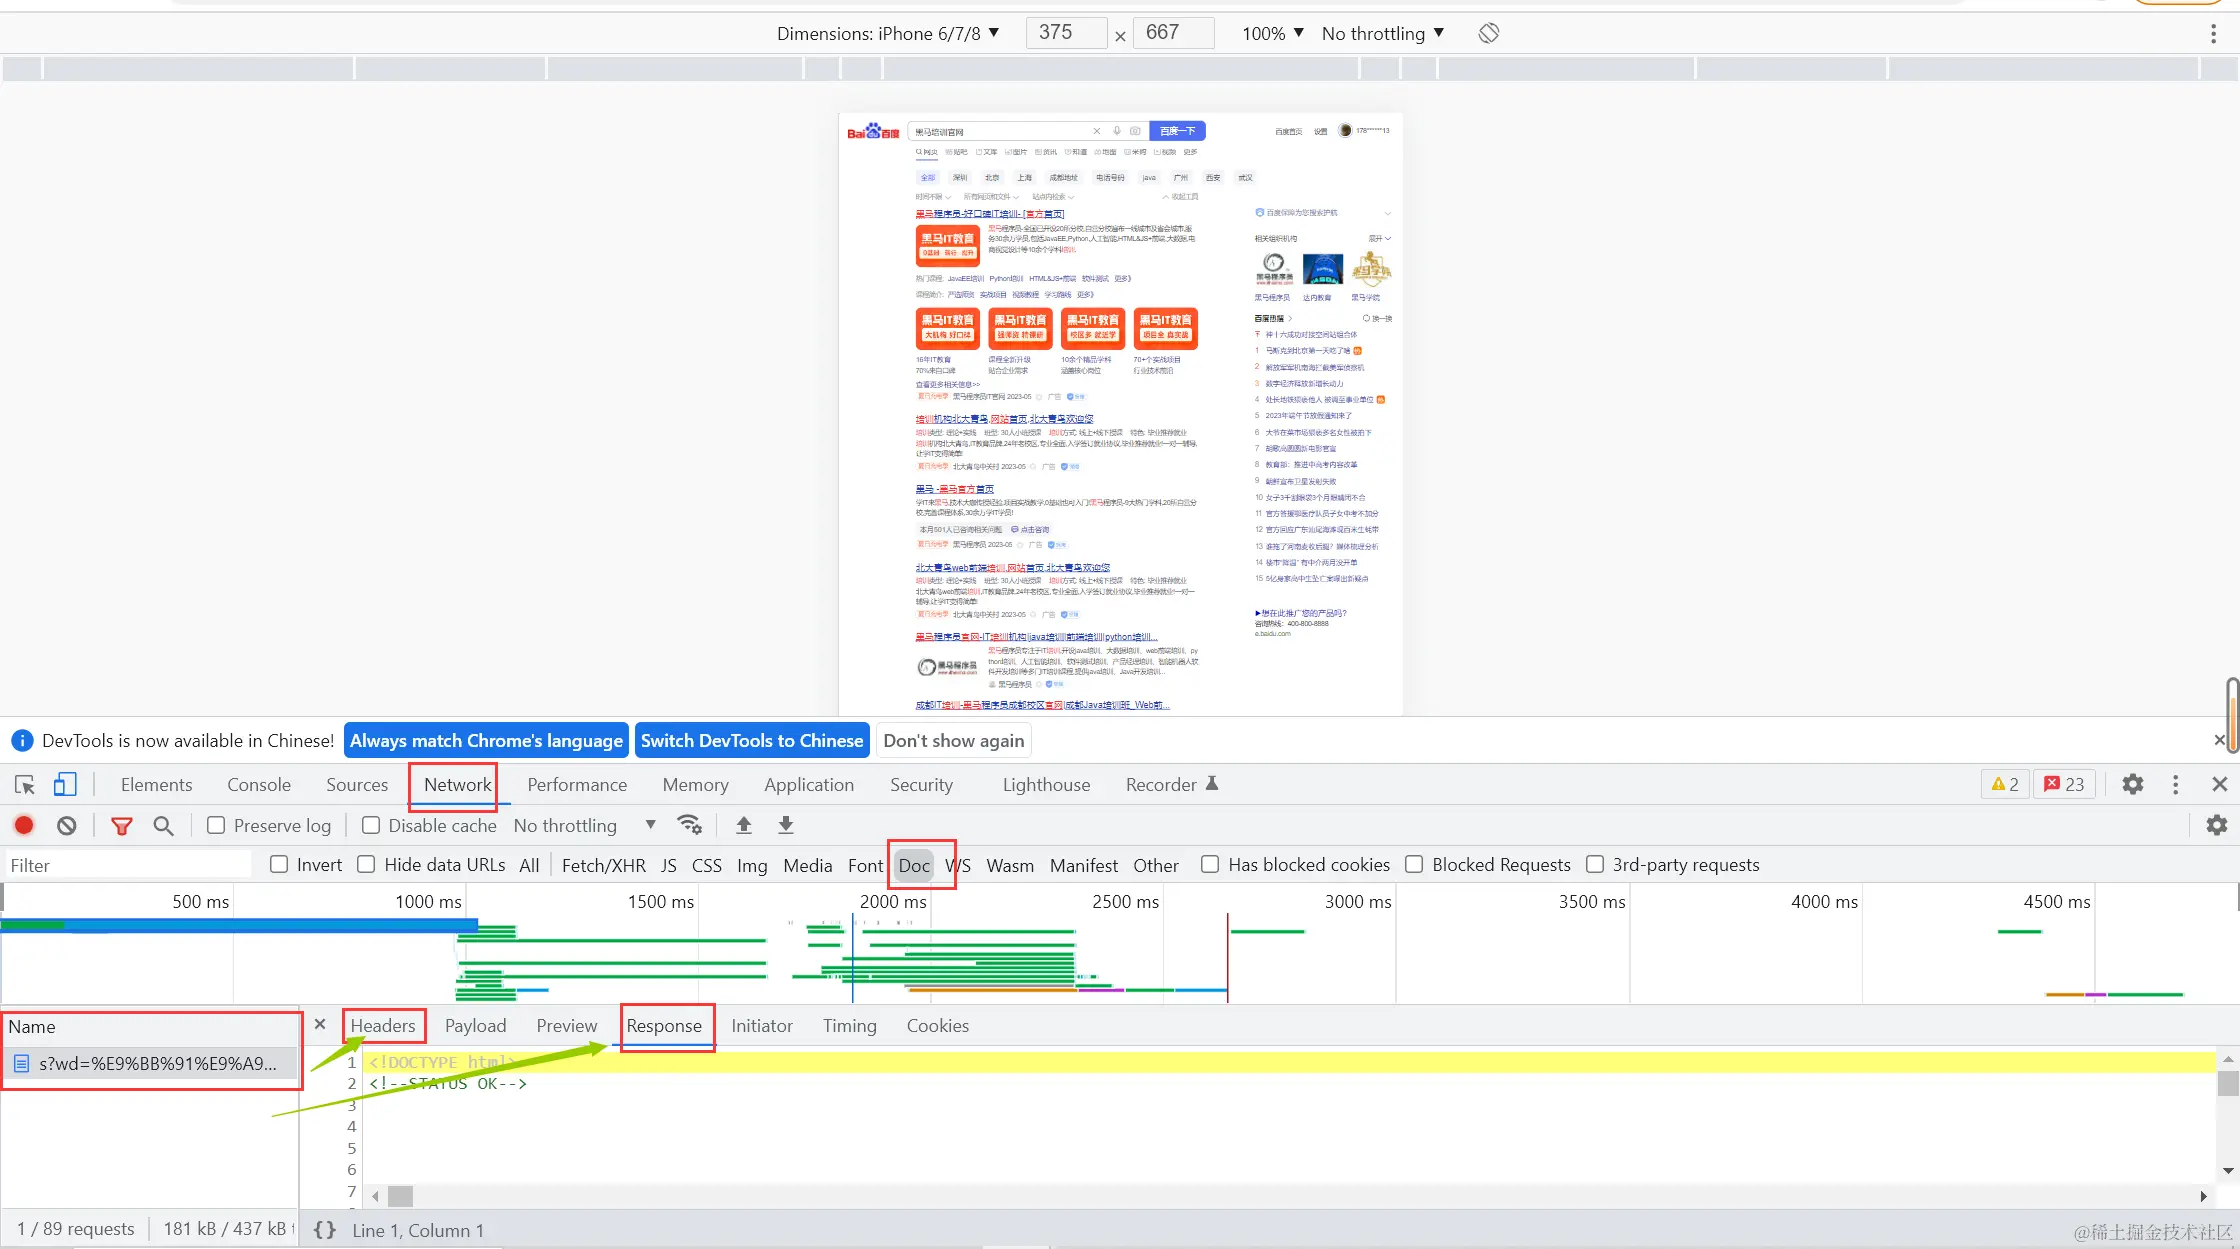Click the import HAR upload icon
Screen dimensions: 2240x1249
click(x=744, y=825)
